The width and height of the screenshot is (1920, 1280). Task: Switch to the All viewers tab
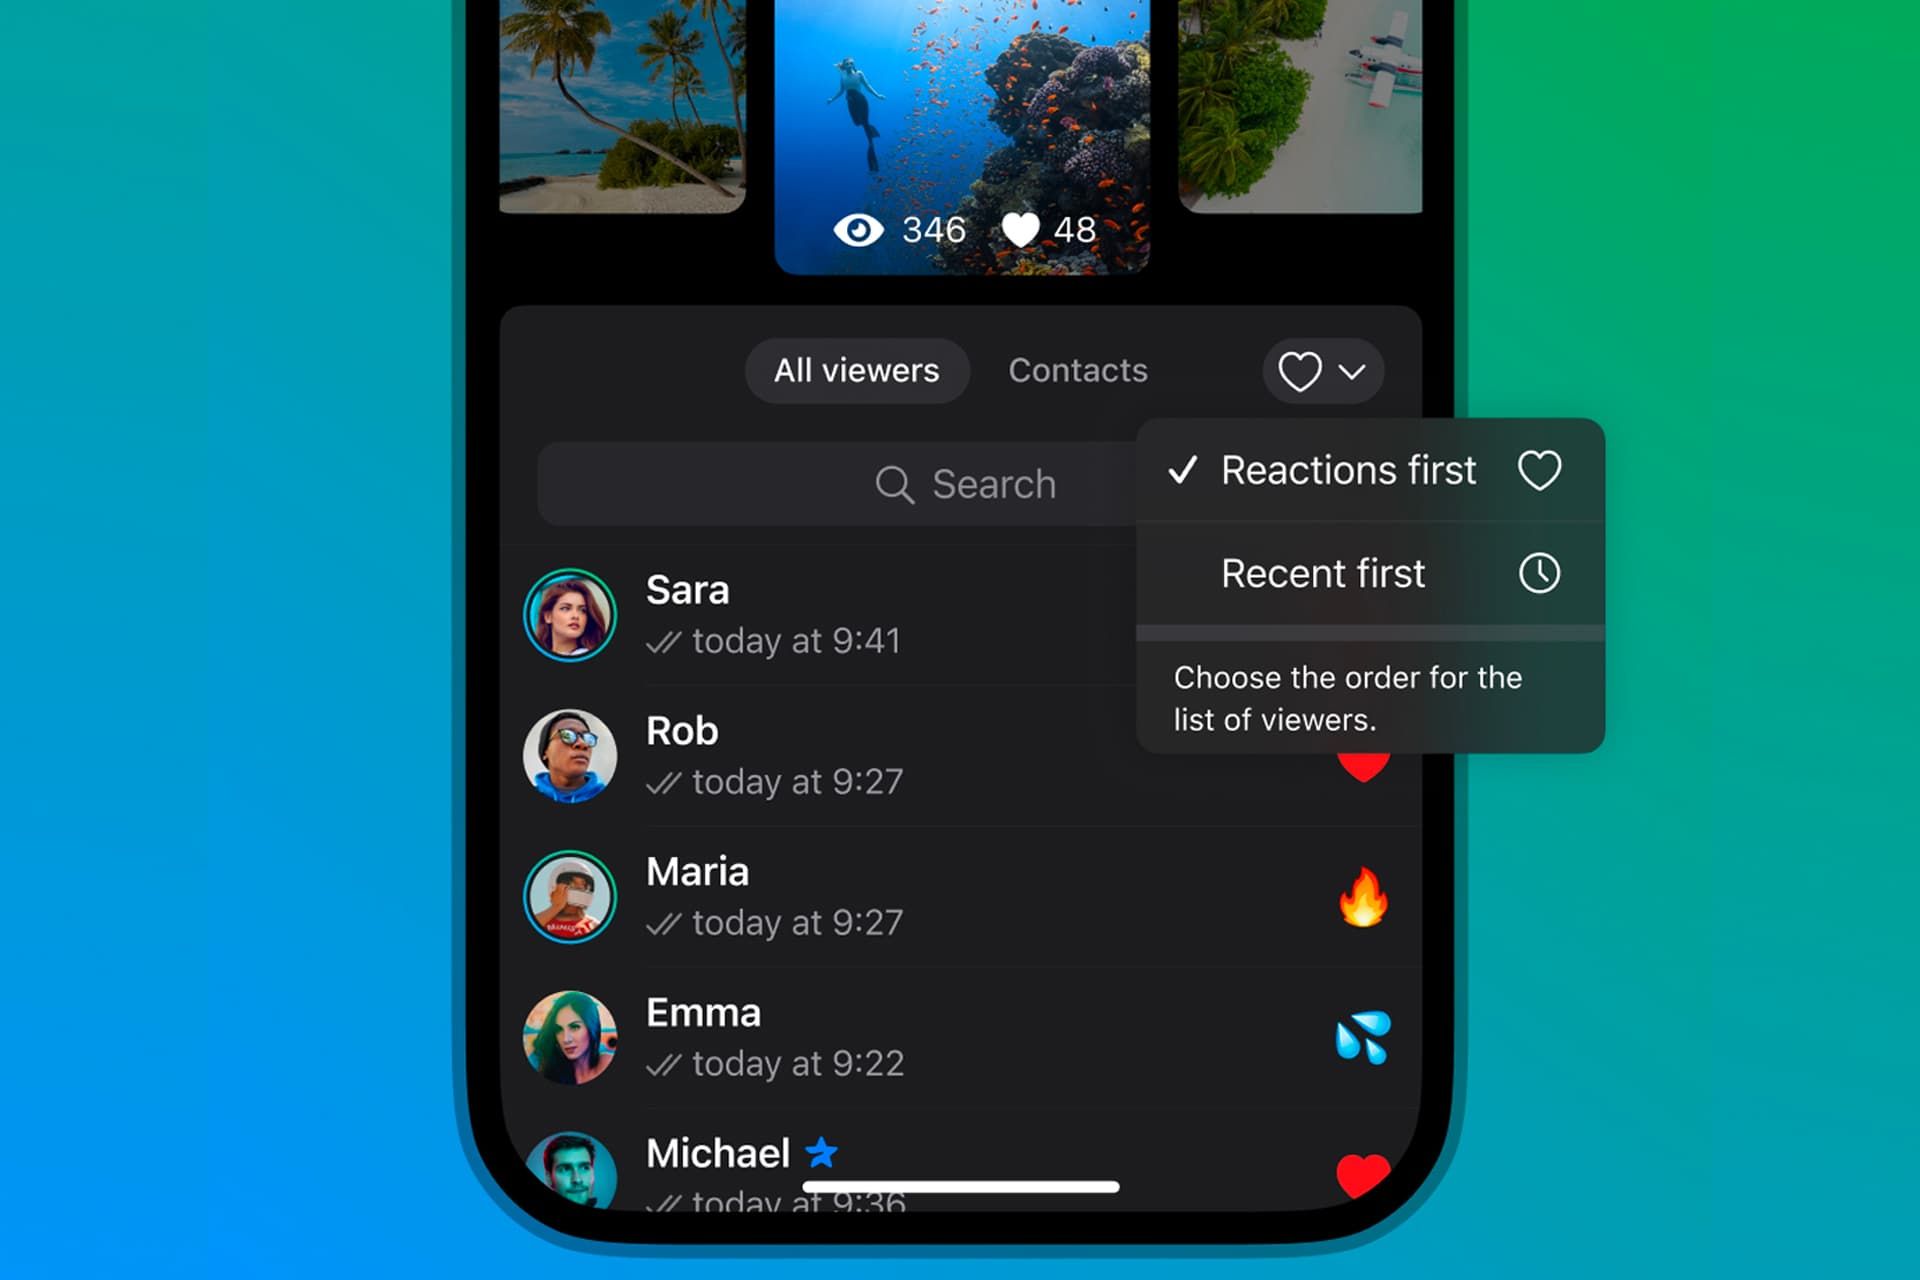coord(853,371)
